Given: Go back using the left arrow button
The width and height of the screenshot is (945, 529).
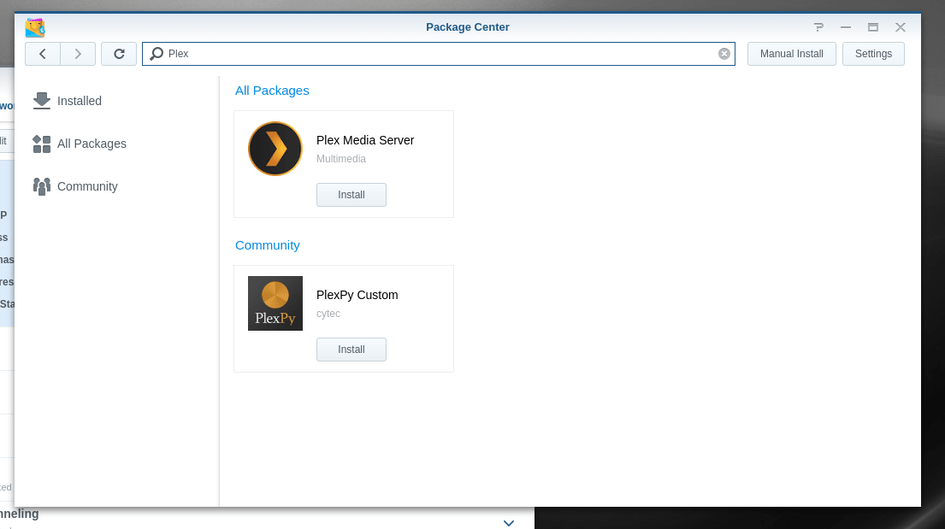Looking at the screenshot, I should click(x=43, y=54).
